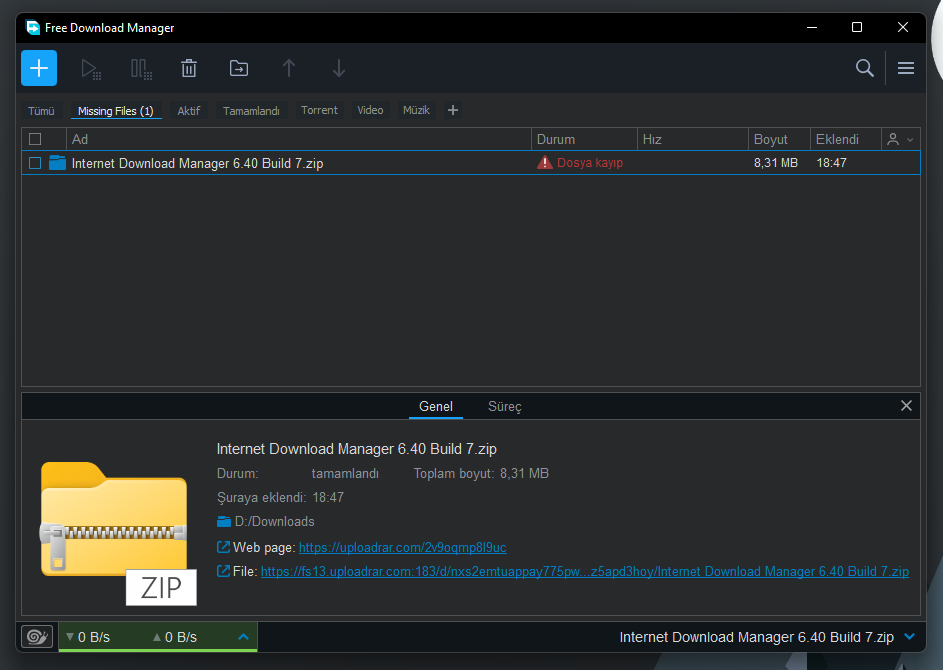Click the red Dosya kayıp status text

coord(589,162)
